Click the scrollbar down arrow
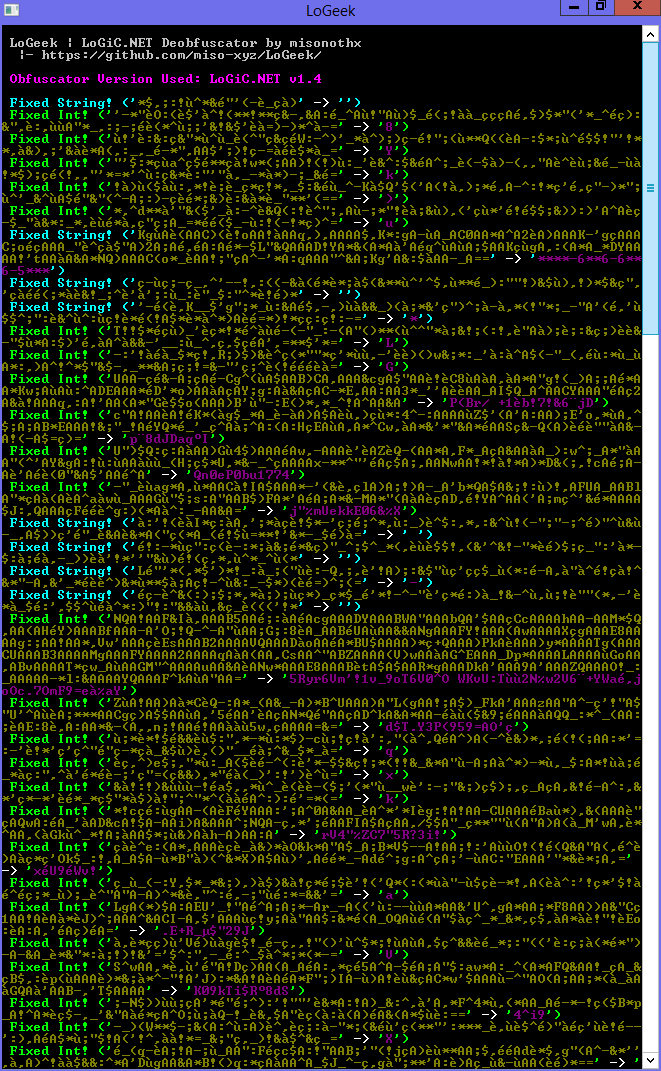Viewport: 661px width, 1071px height. pos(650,1059)
